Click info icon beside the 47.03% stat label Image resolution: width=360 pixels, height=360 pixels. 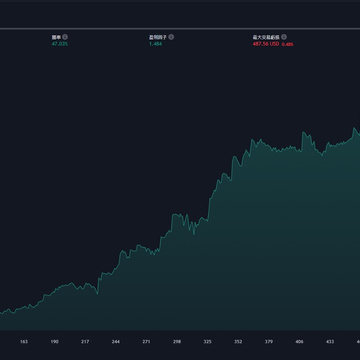click(65, 37)
